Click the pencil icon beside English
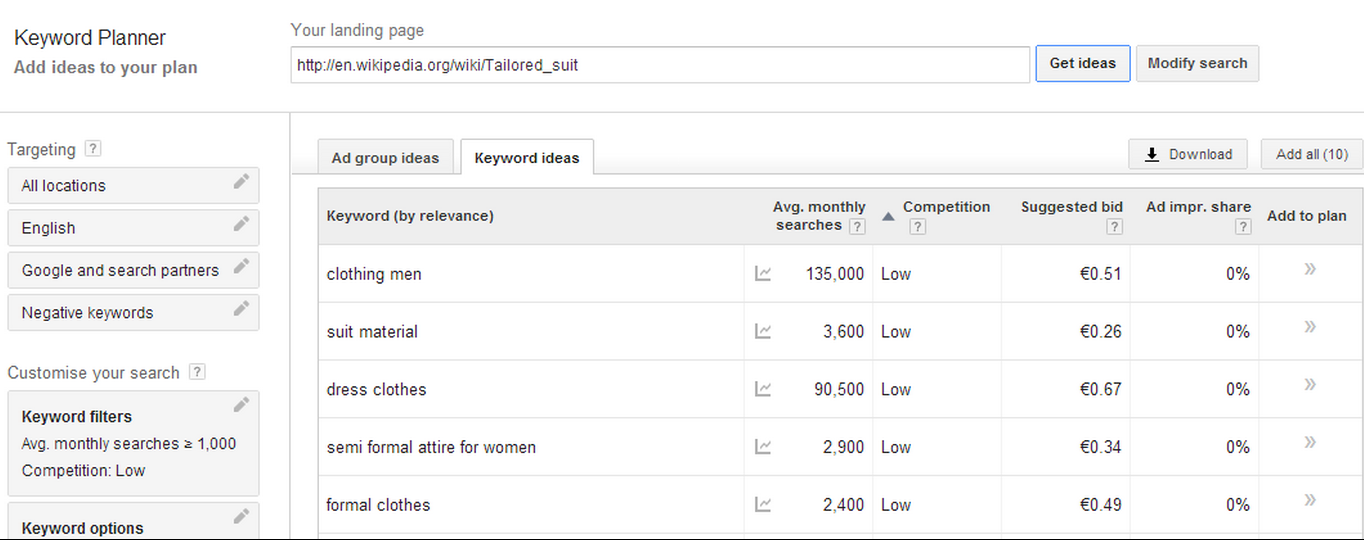This screenshot has width=1368, height=542. 241,224
